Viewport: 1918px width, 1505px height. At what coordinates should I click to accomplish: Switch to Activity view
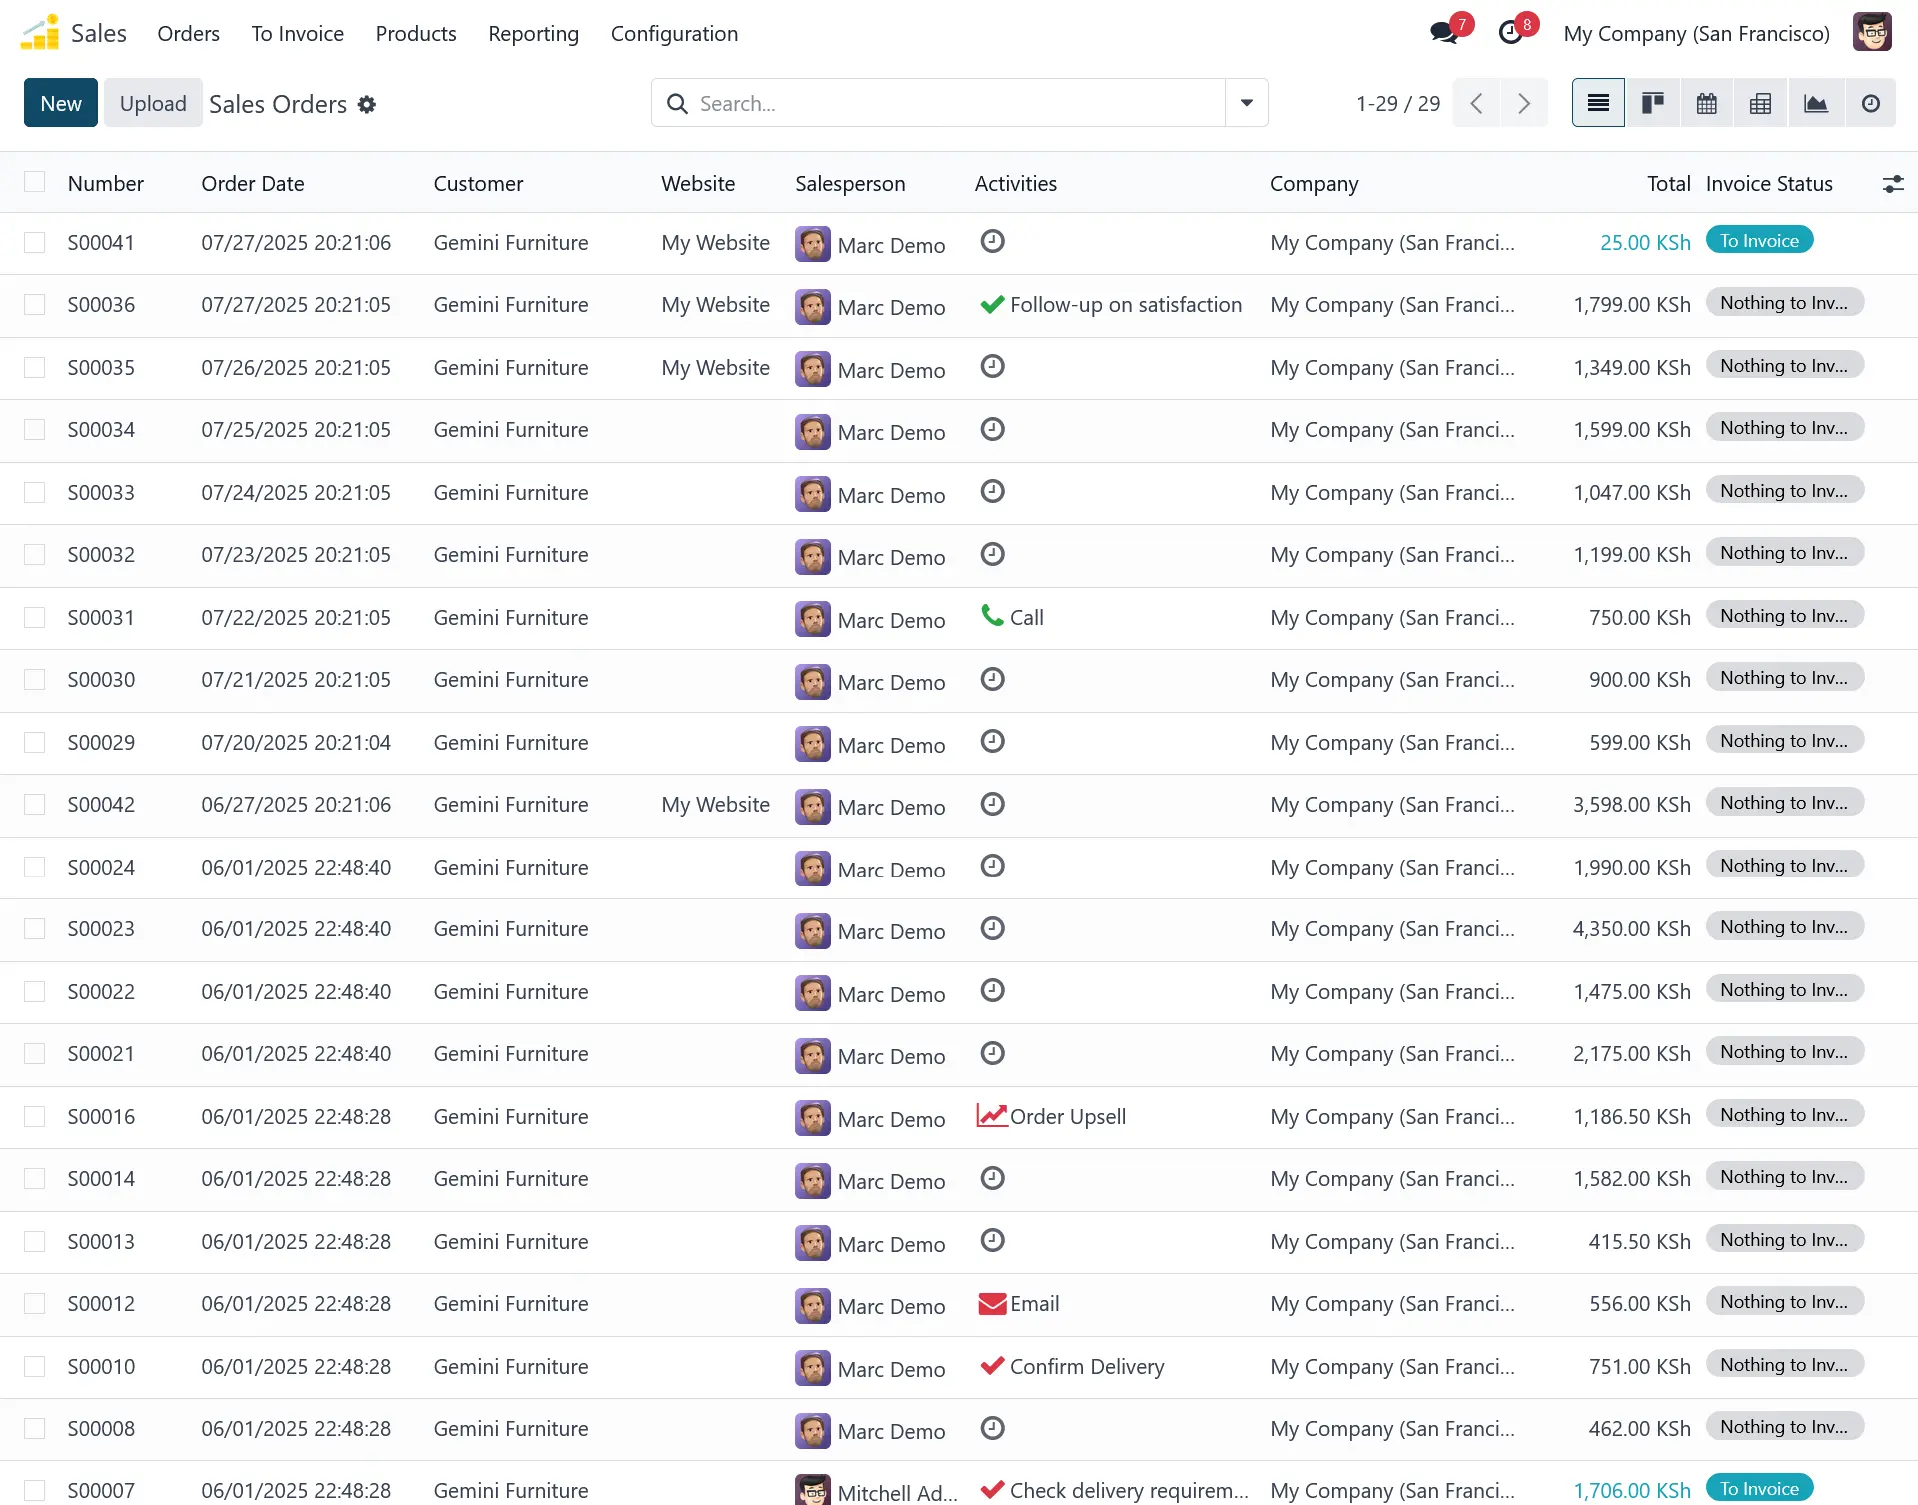[1869, 103]
